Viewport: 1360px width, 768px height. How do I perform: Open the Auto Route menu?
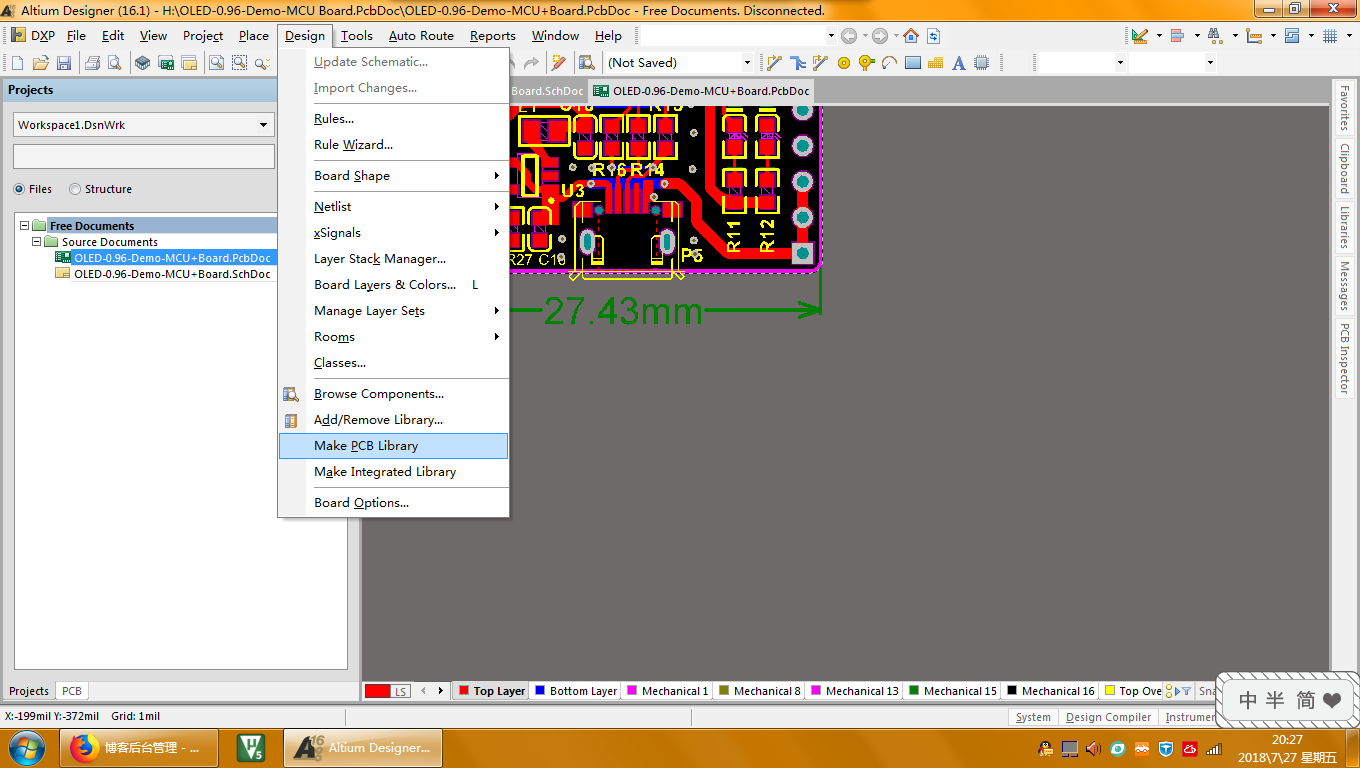click(421, 36)
